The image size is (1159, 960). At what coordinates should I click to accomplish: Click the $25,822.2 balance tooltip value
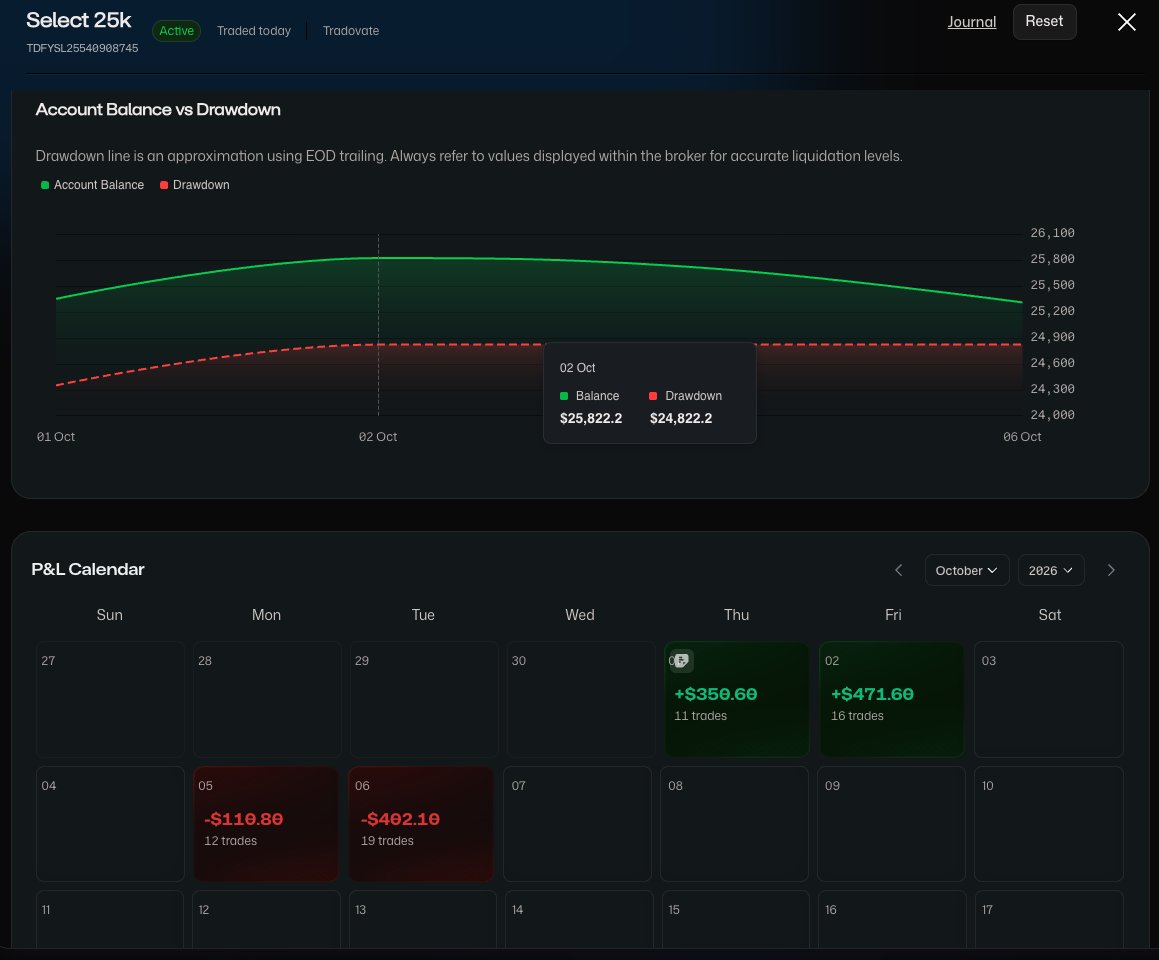(x=591, y=418)
